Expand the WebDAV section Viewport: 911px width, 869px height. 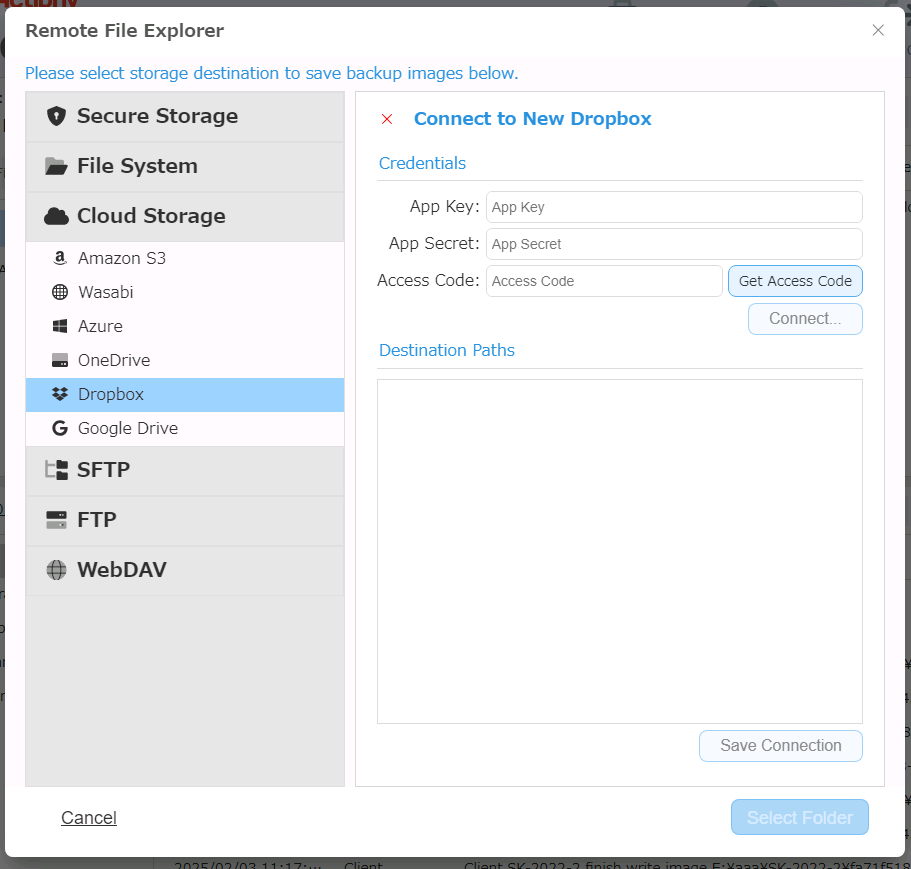[x=122, y=570]
